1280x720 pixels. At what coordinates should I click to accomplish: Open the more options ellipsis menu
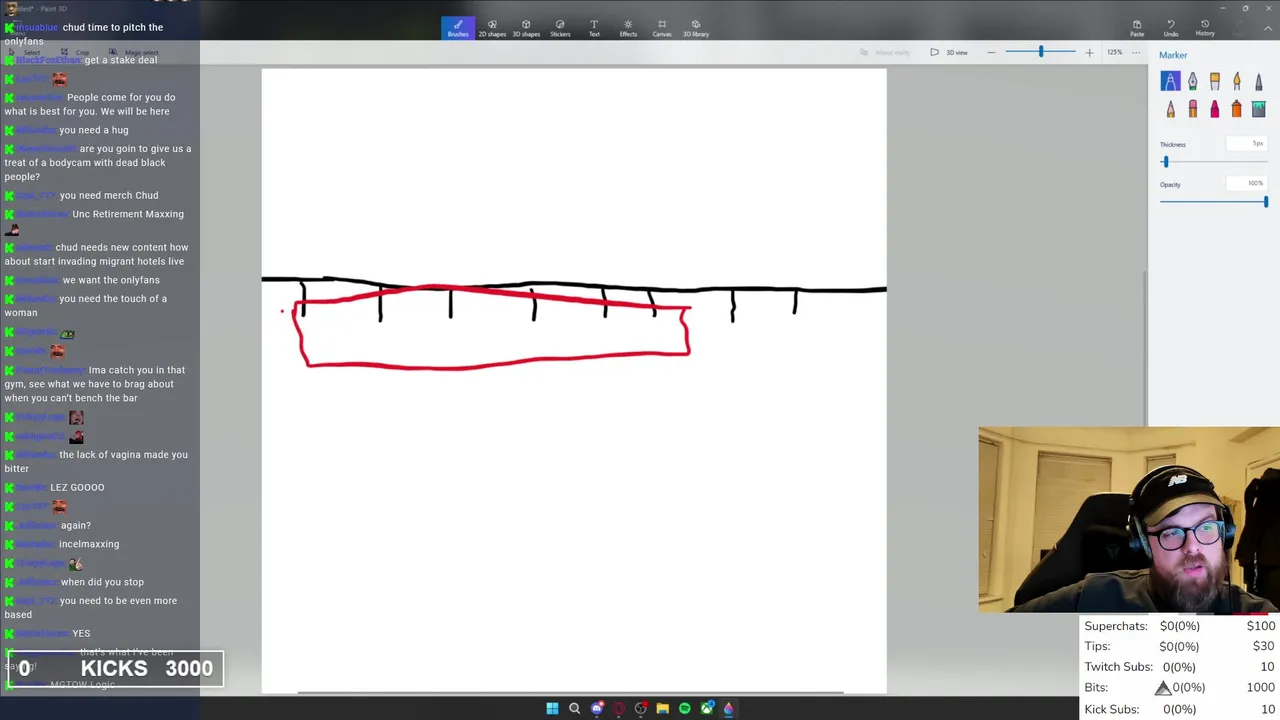[x=1136, y=52]
